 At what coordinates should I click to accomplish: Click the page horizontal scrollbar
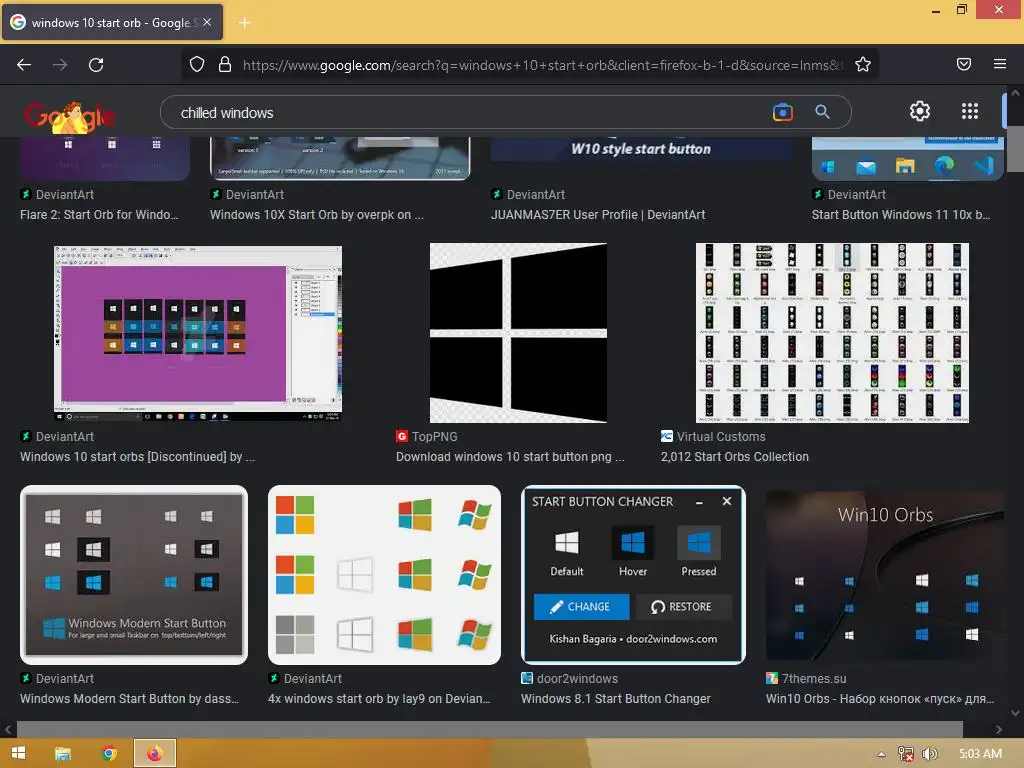[x=490, y=729]
